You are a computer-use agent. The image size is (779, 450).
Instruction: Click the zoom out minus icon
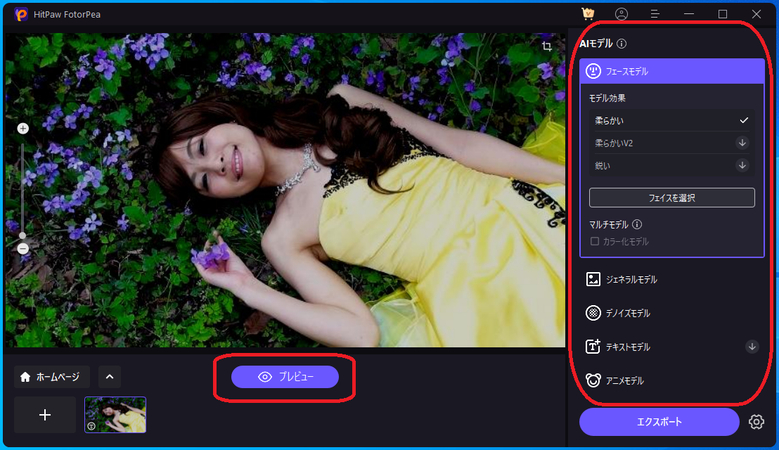click(x=23, y=247)
